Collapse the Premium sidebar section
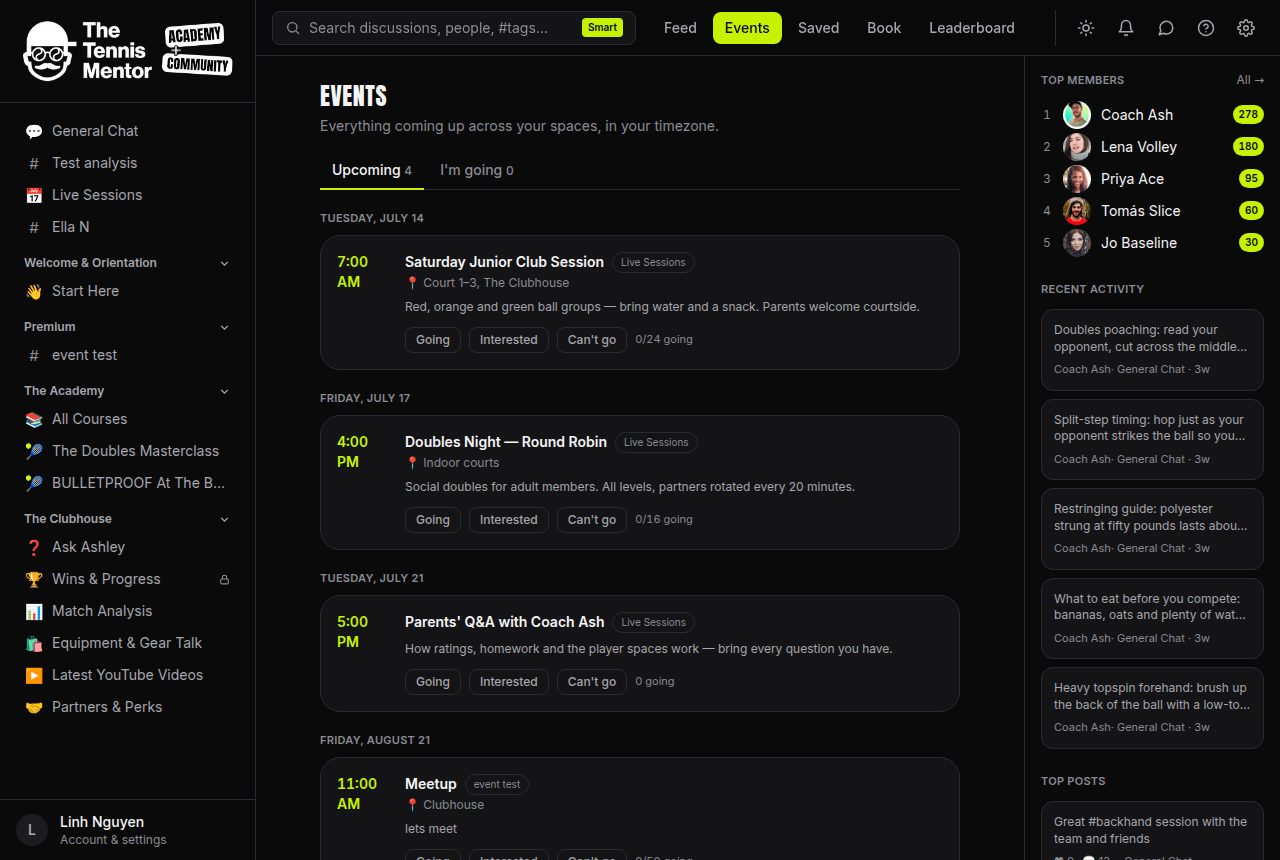The height and width of the screenshot is (860, 1280). click(224, 327)
